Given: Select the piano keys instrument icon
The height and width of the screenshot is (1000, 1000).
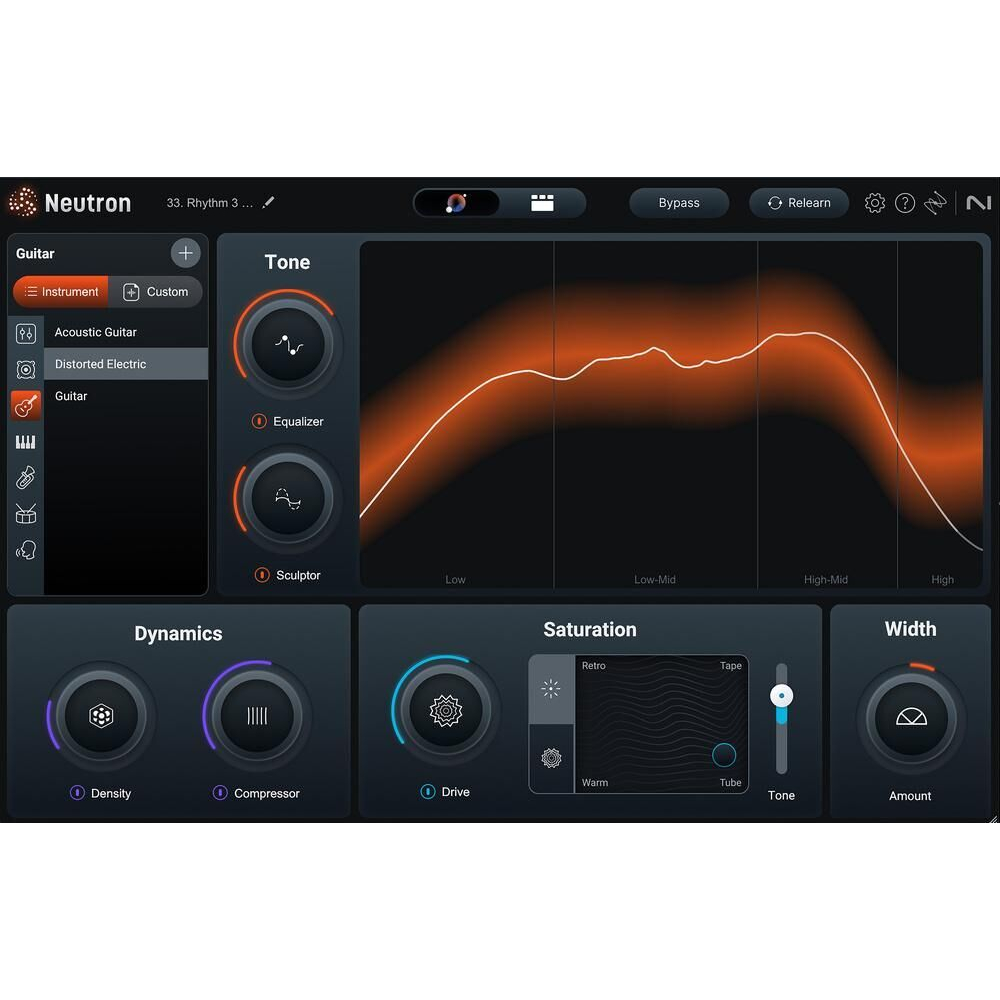Looking at the screenshot, I should point(26,441).
